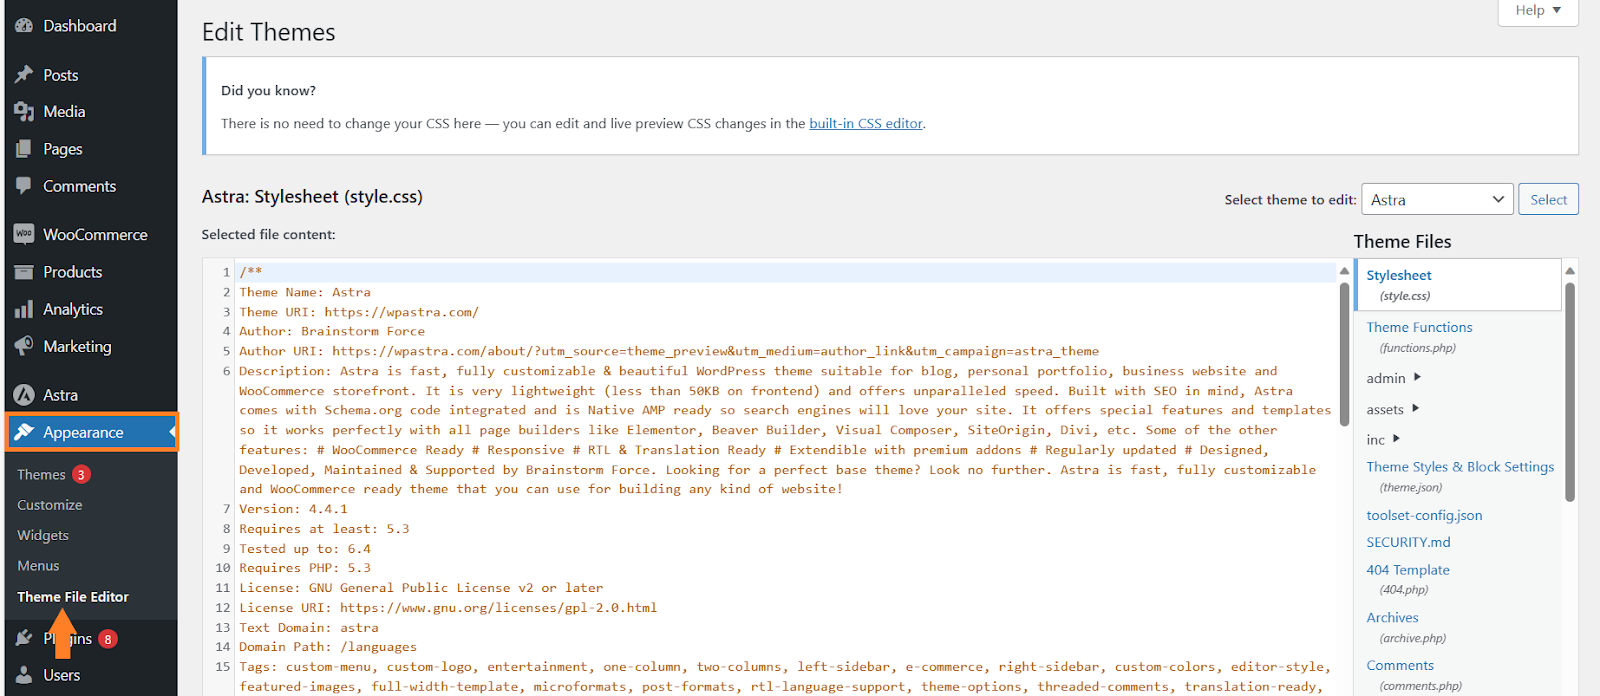
Task: Click the Dashboard gauge icon
Action: (x=24, y=26)
